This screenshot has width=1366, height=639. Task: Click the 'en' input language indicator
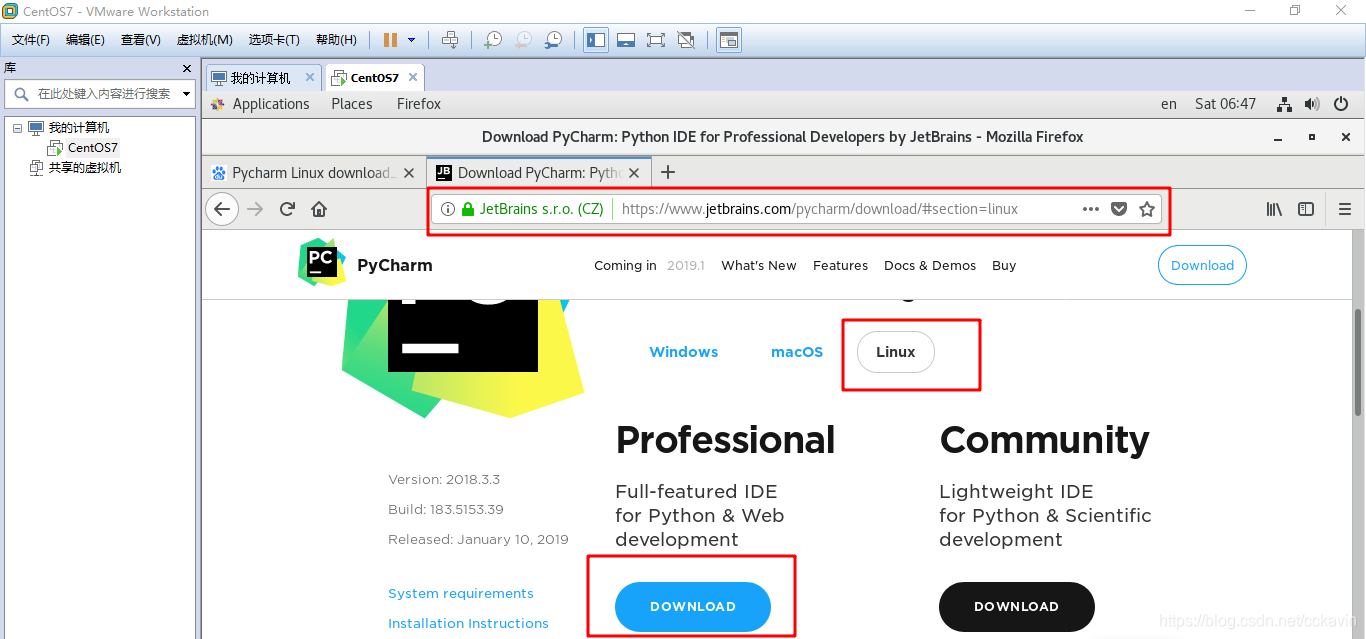[x=1169, y=104]
